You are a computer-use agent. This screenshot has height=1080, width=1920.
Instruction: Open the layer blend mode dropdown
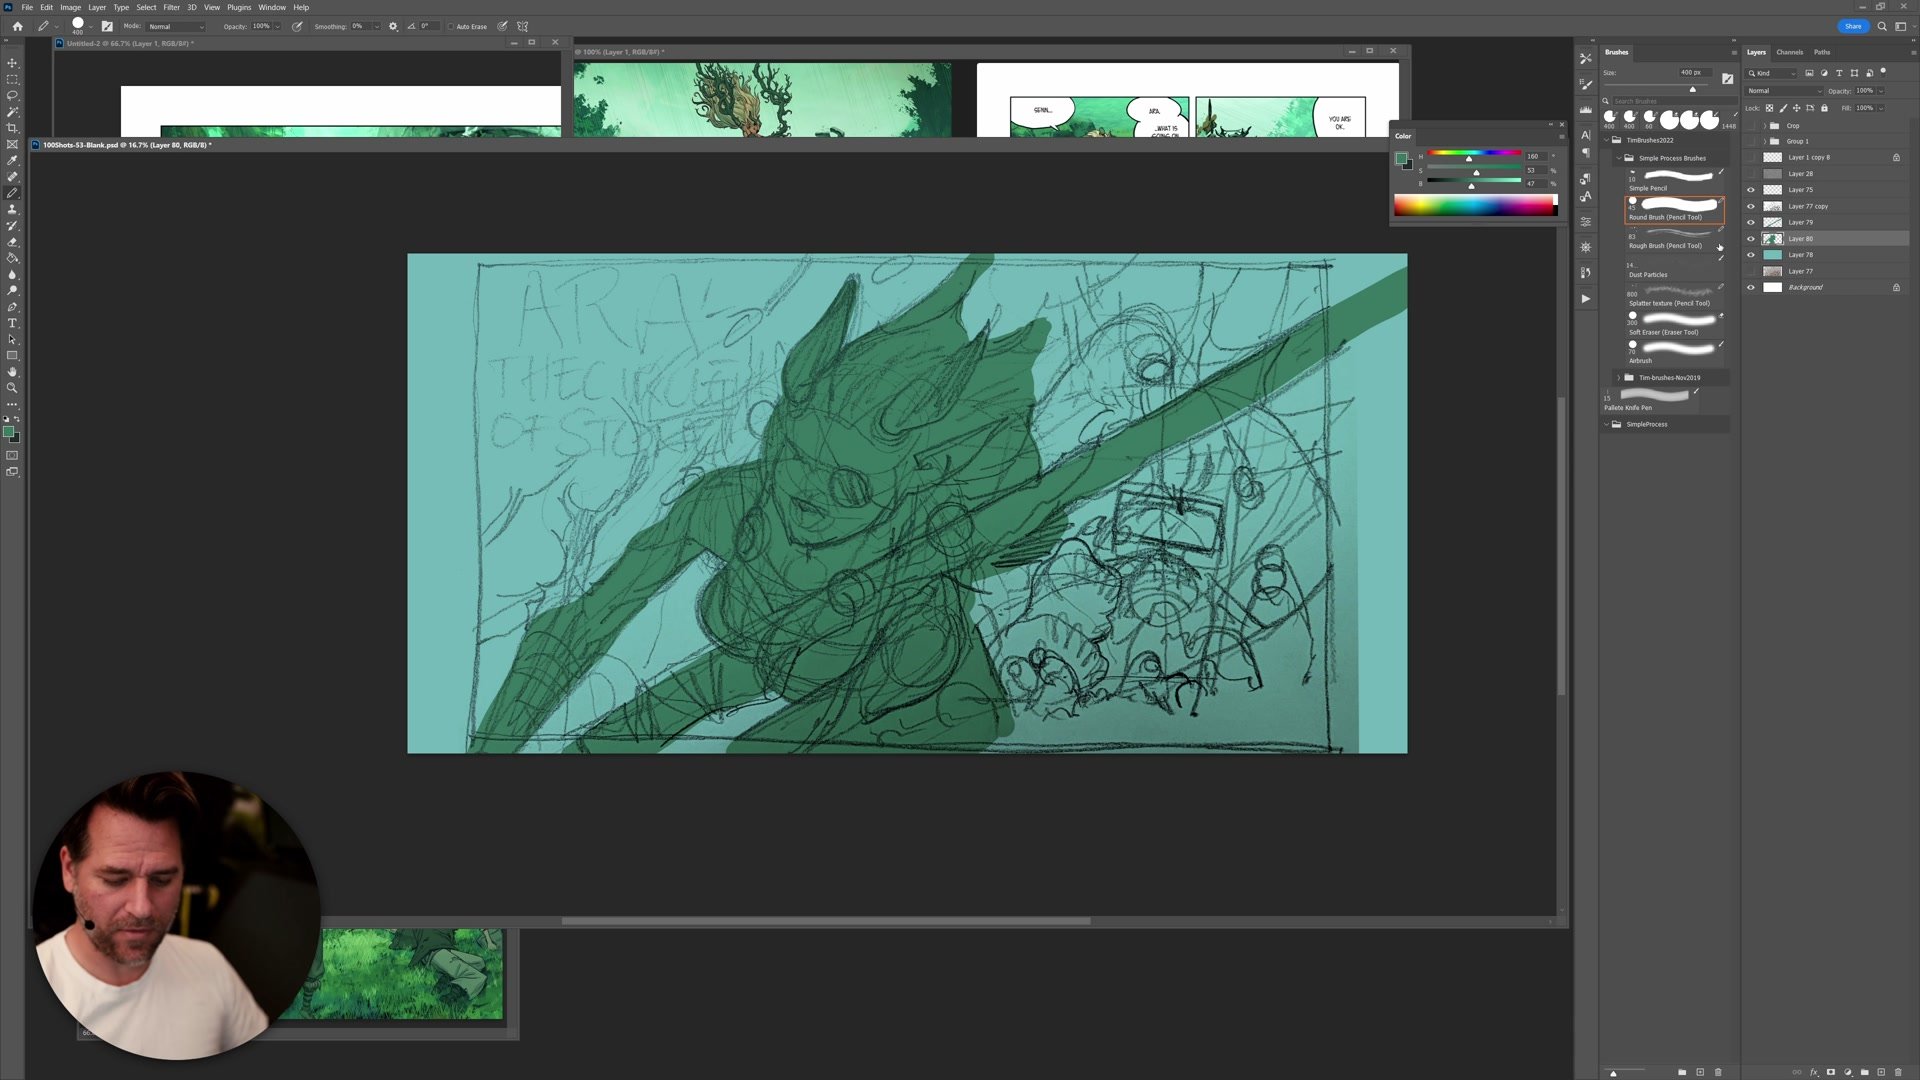coord(1784,91)
